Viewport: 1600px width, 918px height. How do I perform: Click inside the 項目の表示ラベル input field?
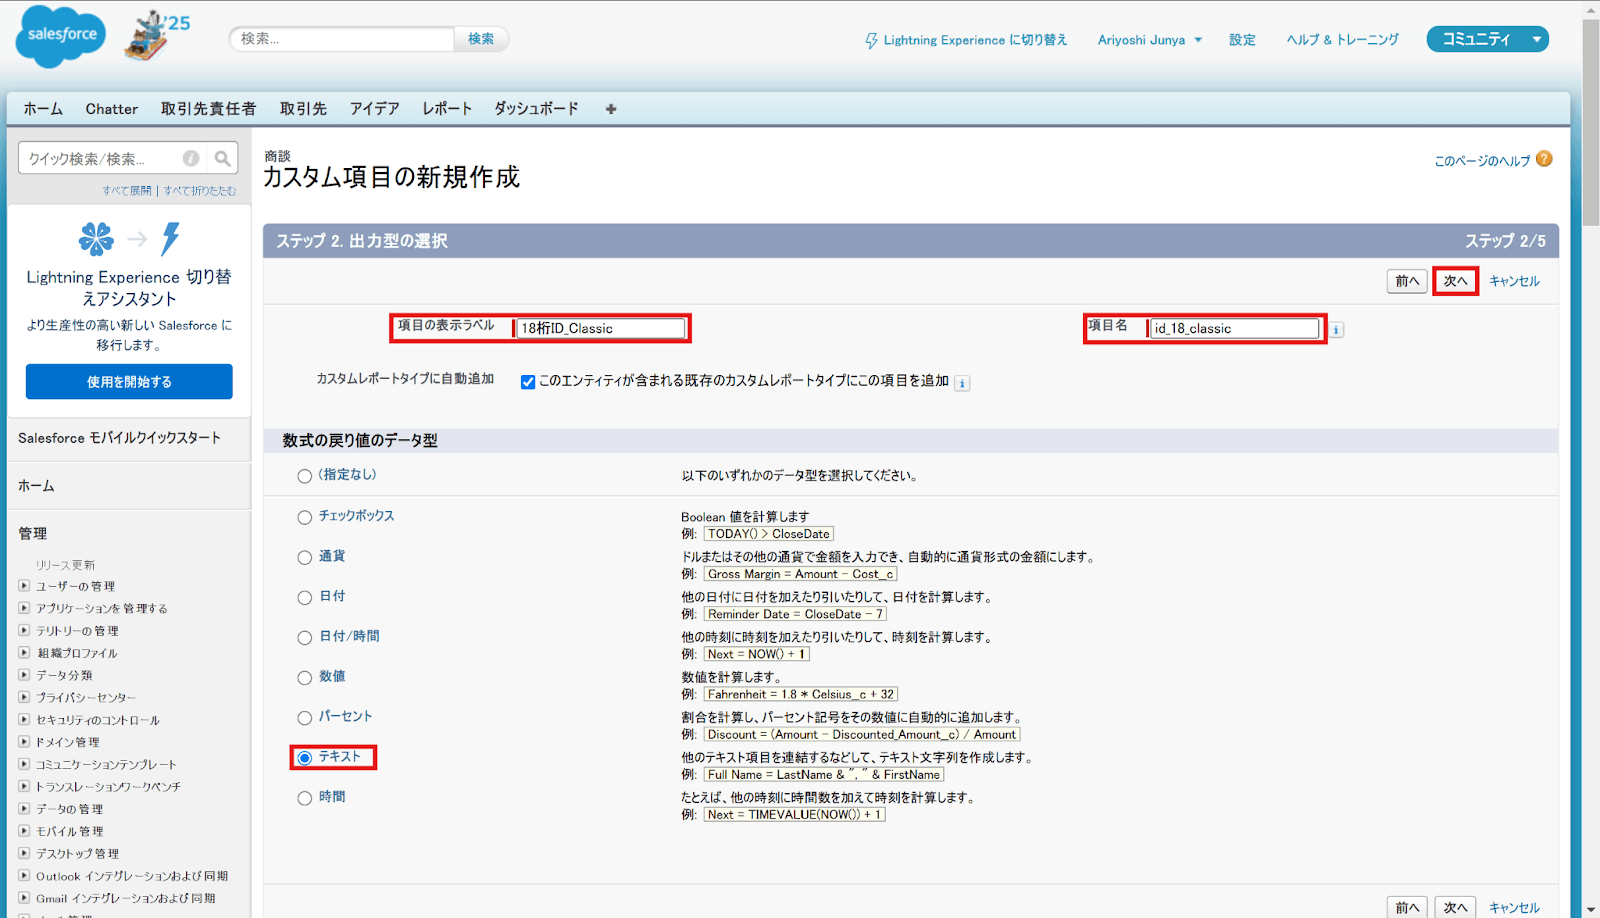click(x=600, y=328)
